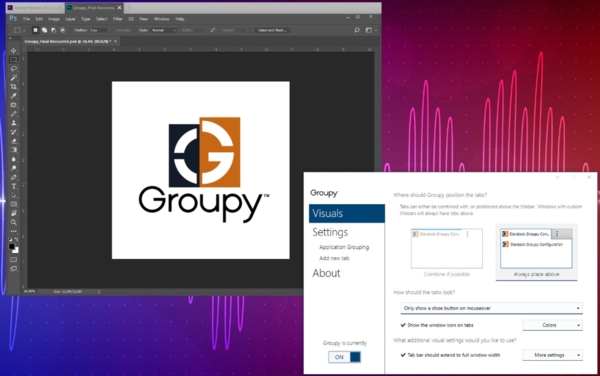
Task: Click Select and Mask button
Action: (272, 30)
